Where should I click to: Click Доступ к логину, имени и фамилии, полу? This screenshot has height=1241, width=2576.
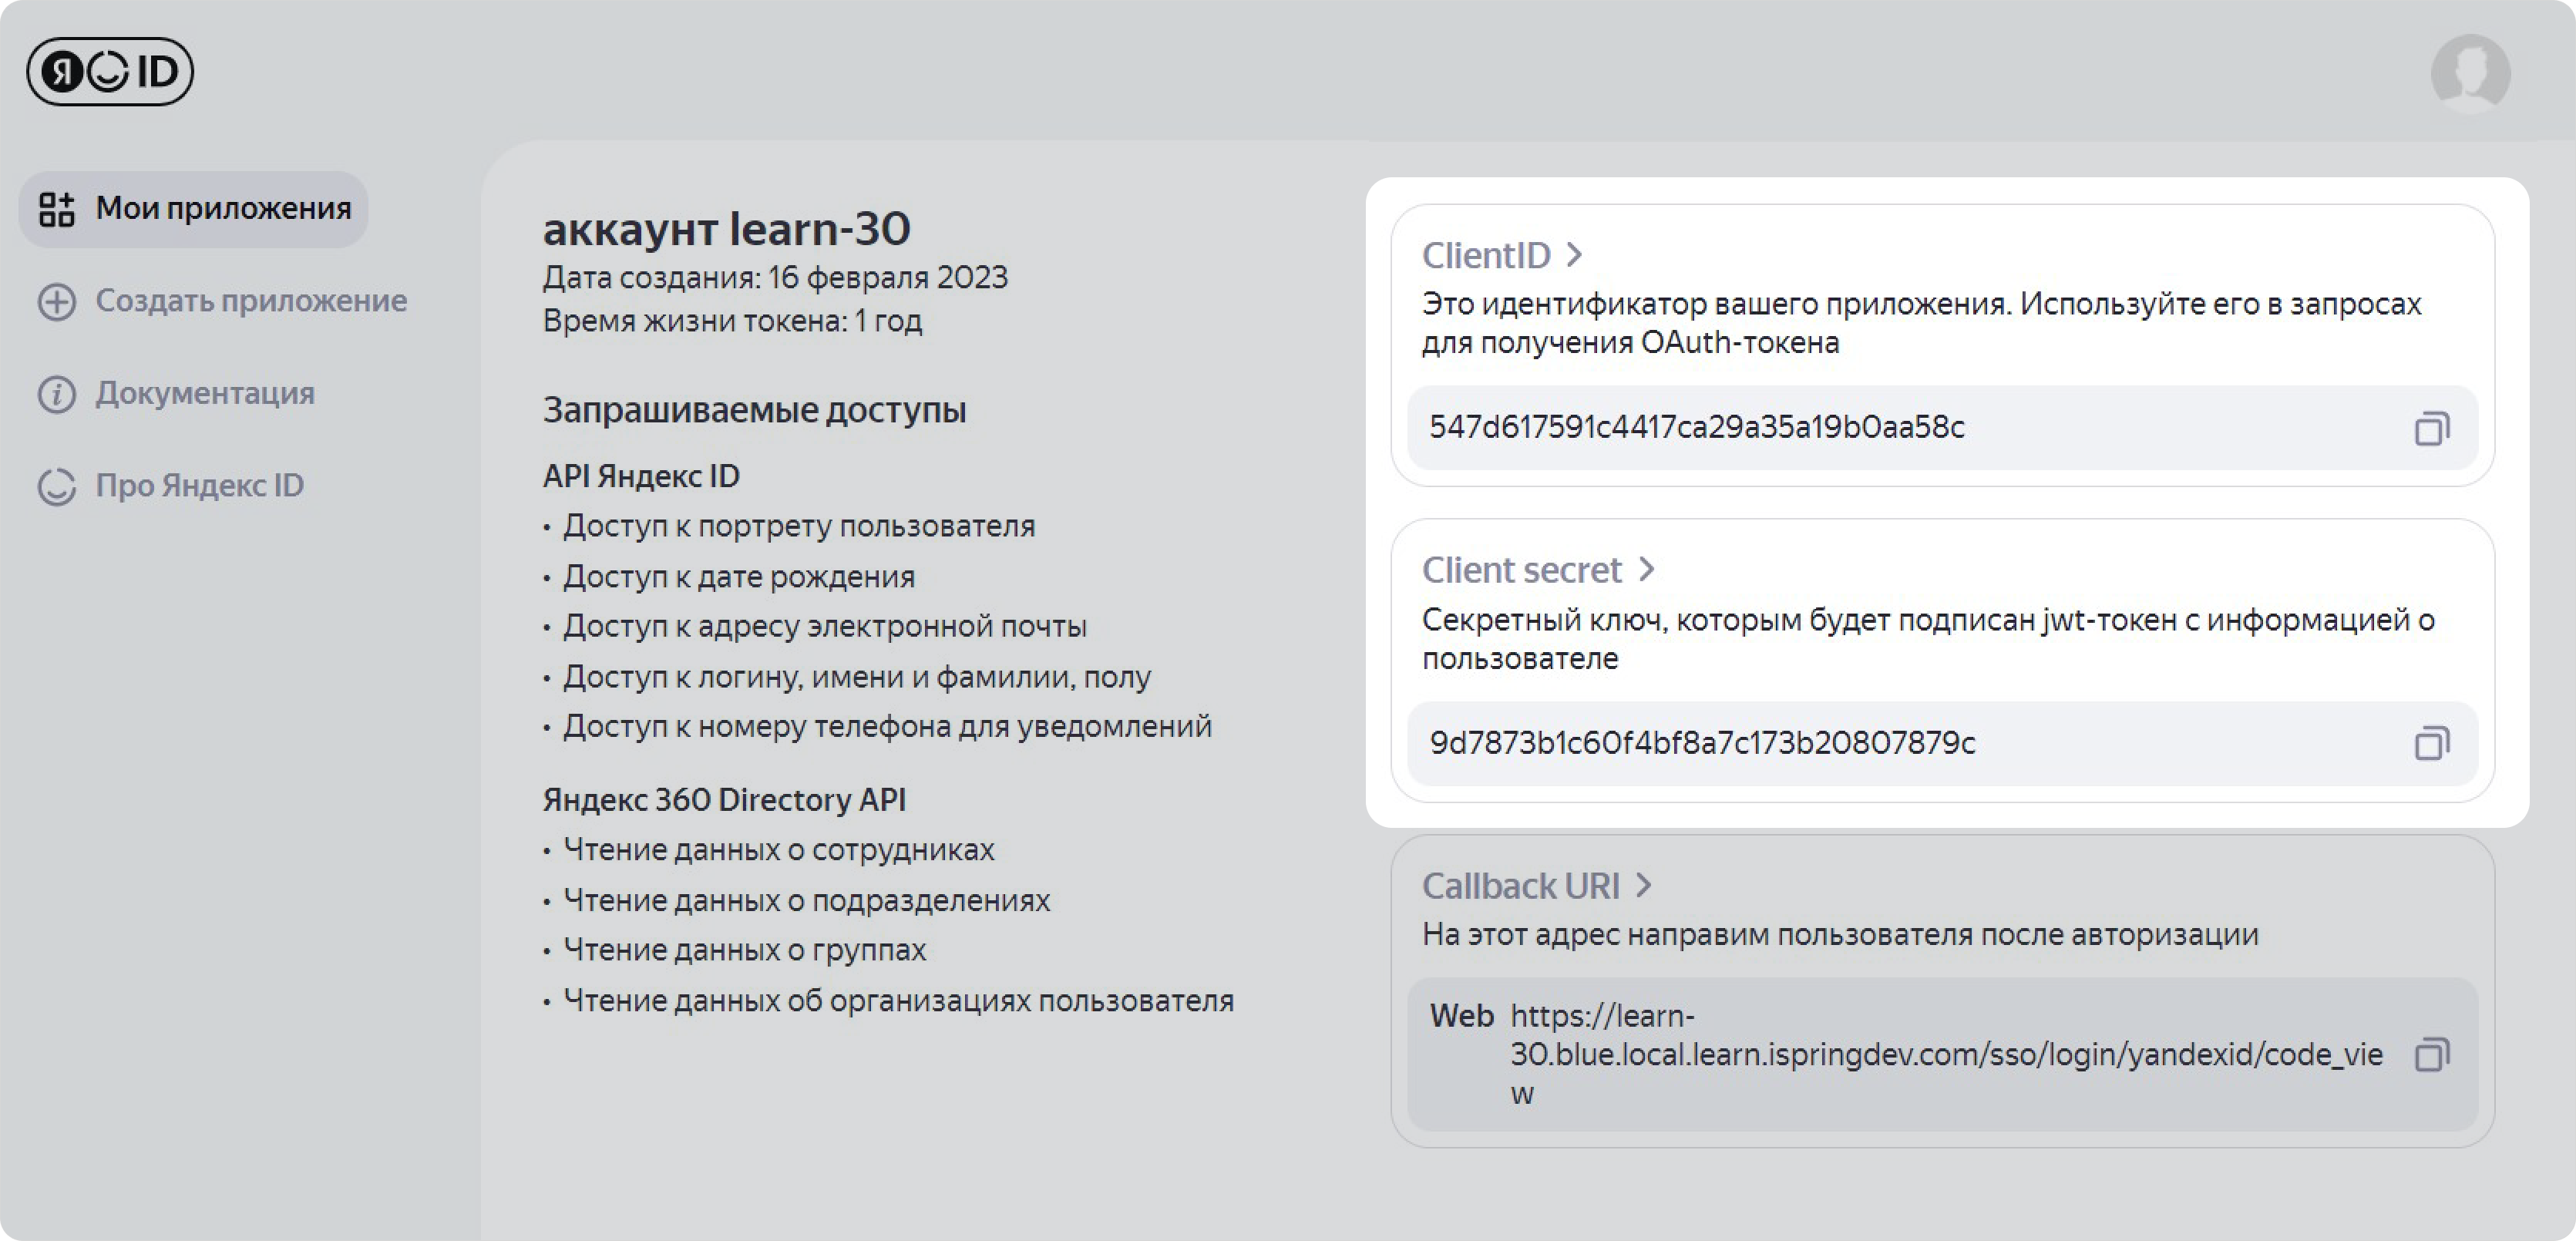pos(857,677)
